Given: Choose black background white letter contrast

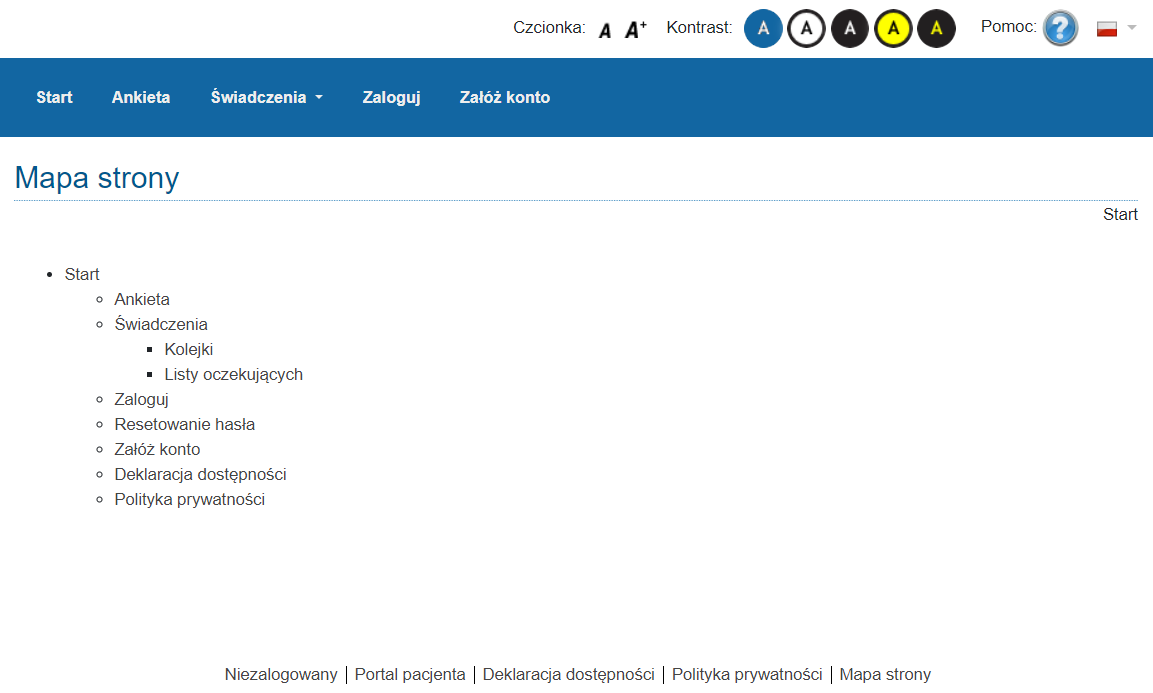Looking at the screenshot, I should (850, 29).
